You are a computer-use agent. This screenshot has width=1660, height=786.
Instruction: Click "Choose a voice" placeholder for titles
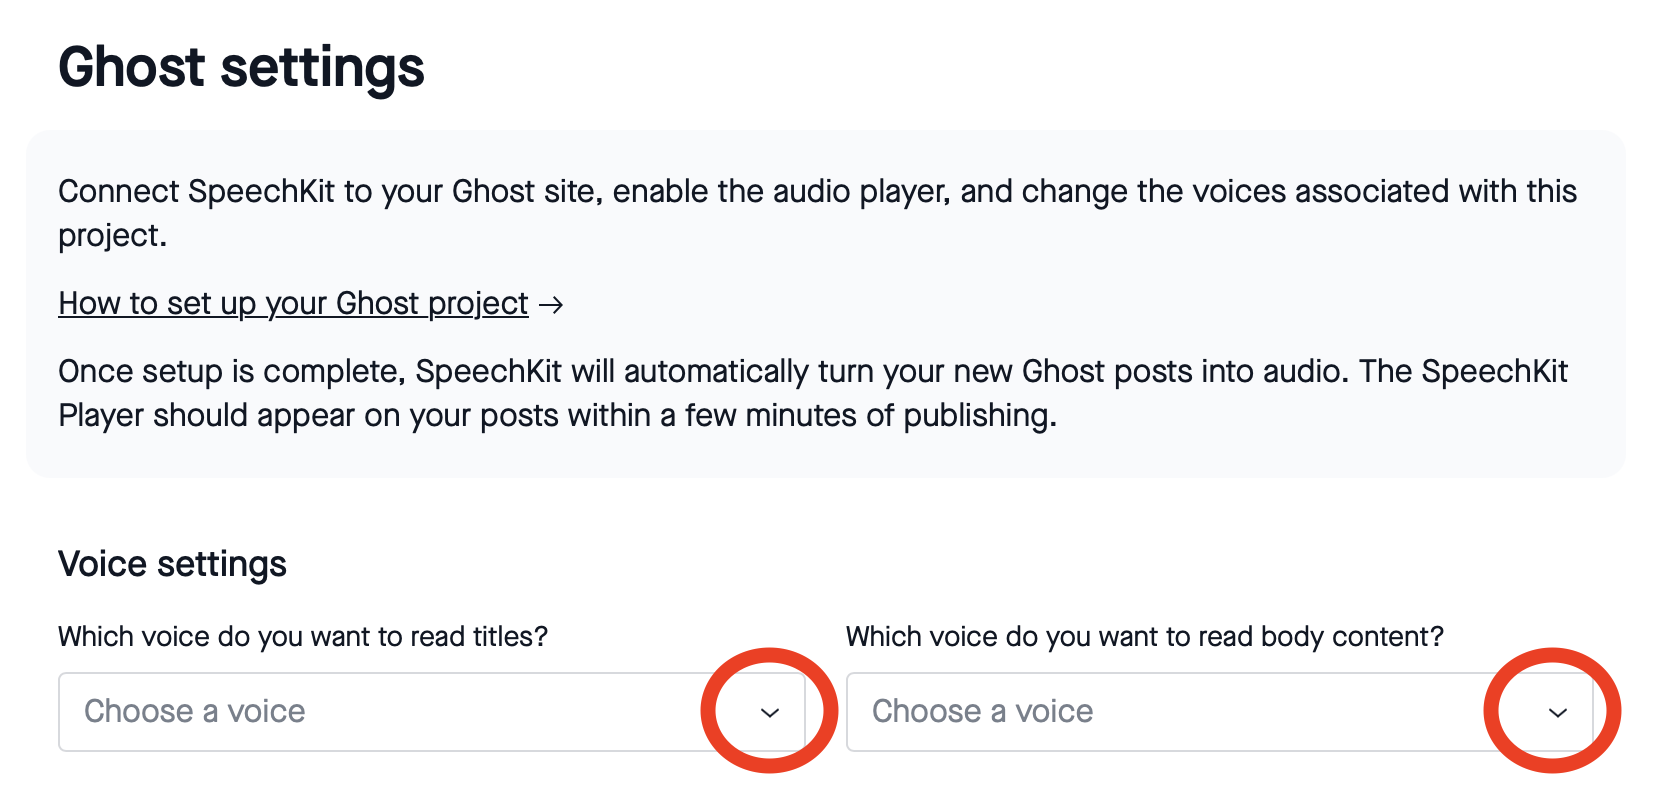tap(195, 711)
